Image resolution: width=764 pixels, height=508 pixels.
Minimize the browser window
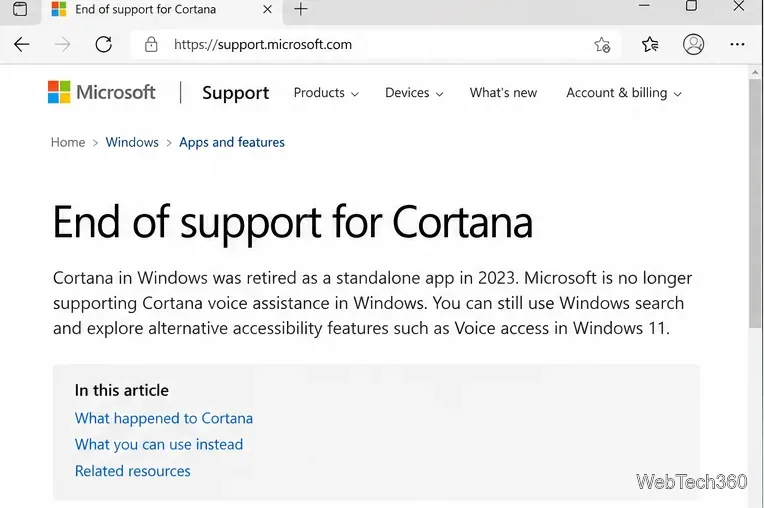644,6
